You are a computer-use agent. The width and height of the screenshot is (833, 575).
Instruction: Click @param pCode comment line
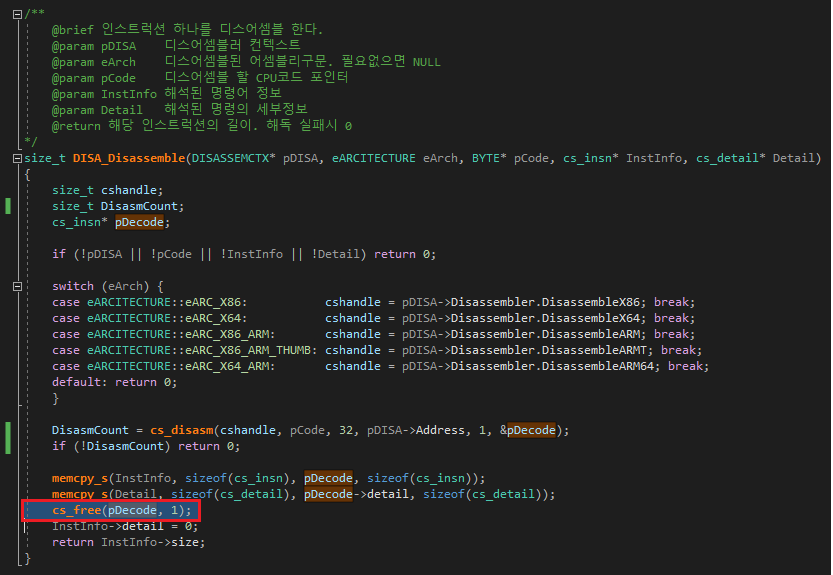point(200,78)
